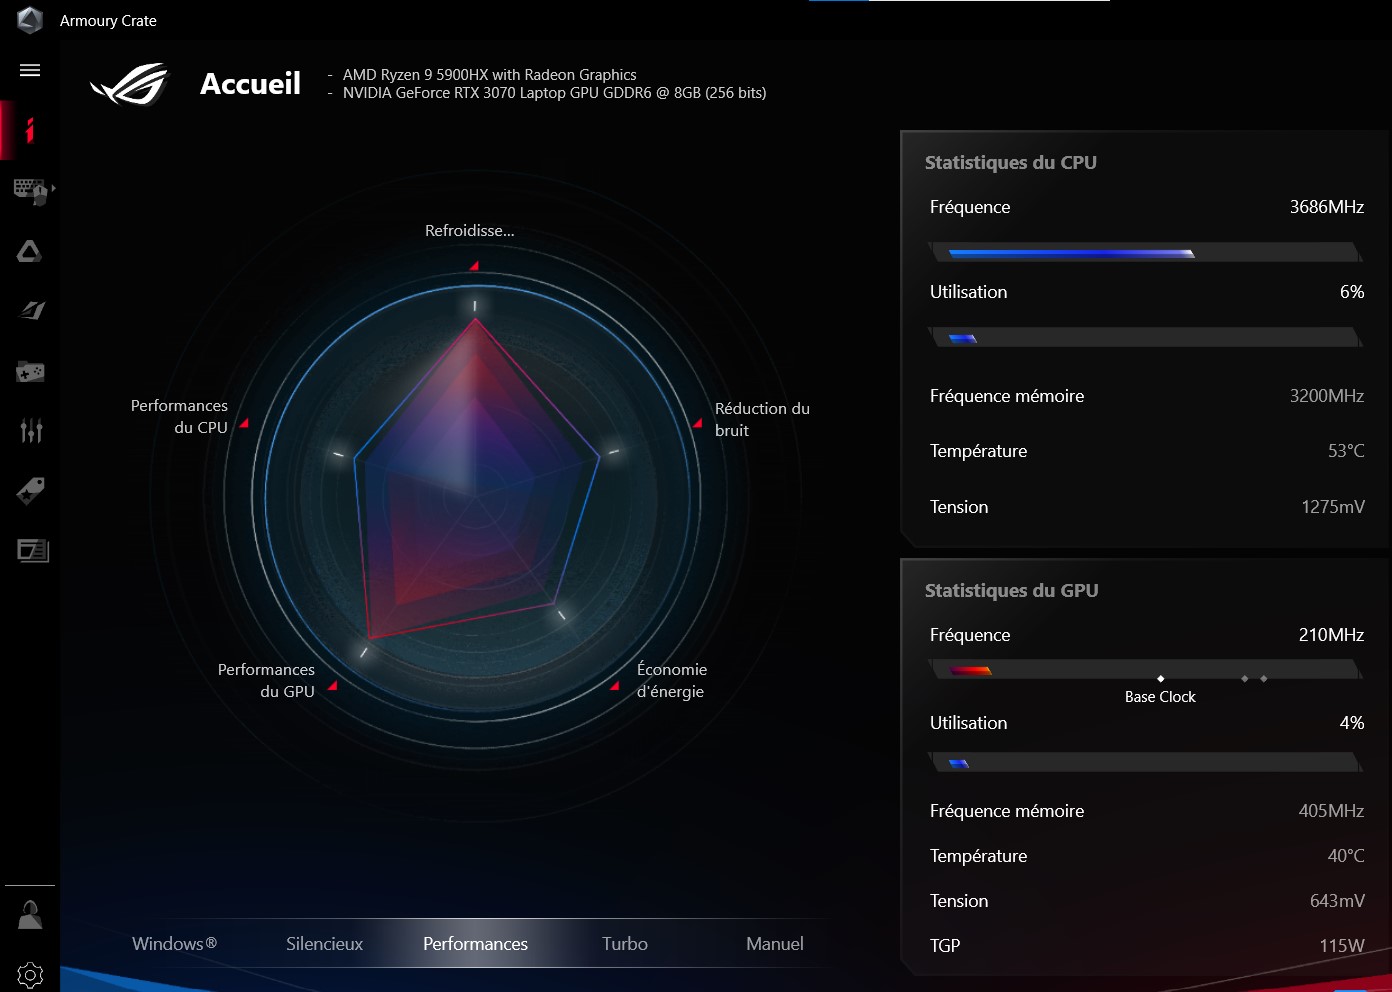
Task: Expand the Devices submenu arrow in the sidebar
Action: click(54, 188)
